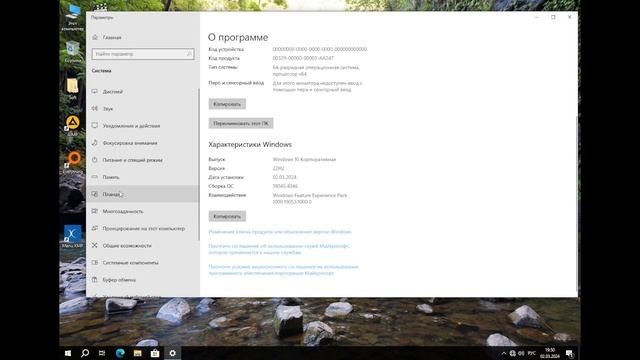Select Проецирование на этот компьютер icon
Viewport: 640px width, 360px height.
95,229
